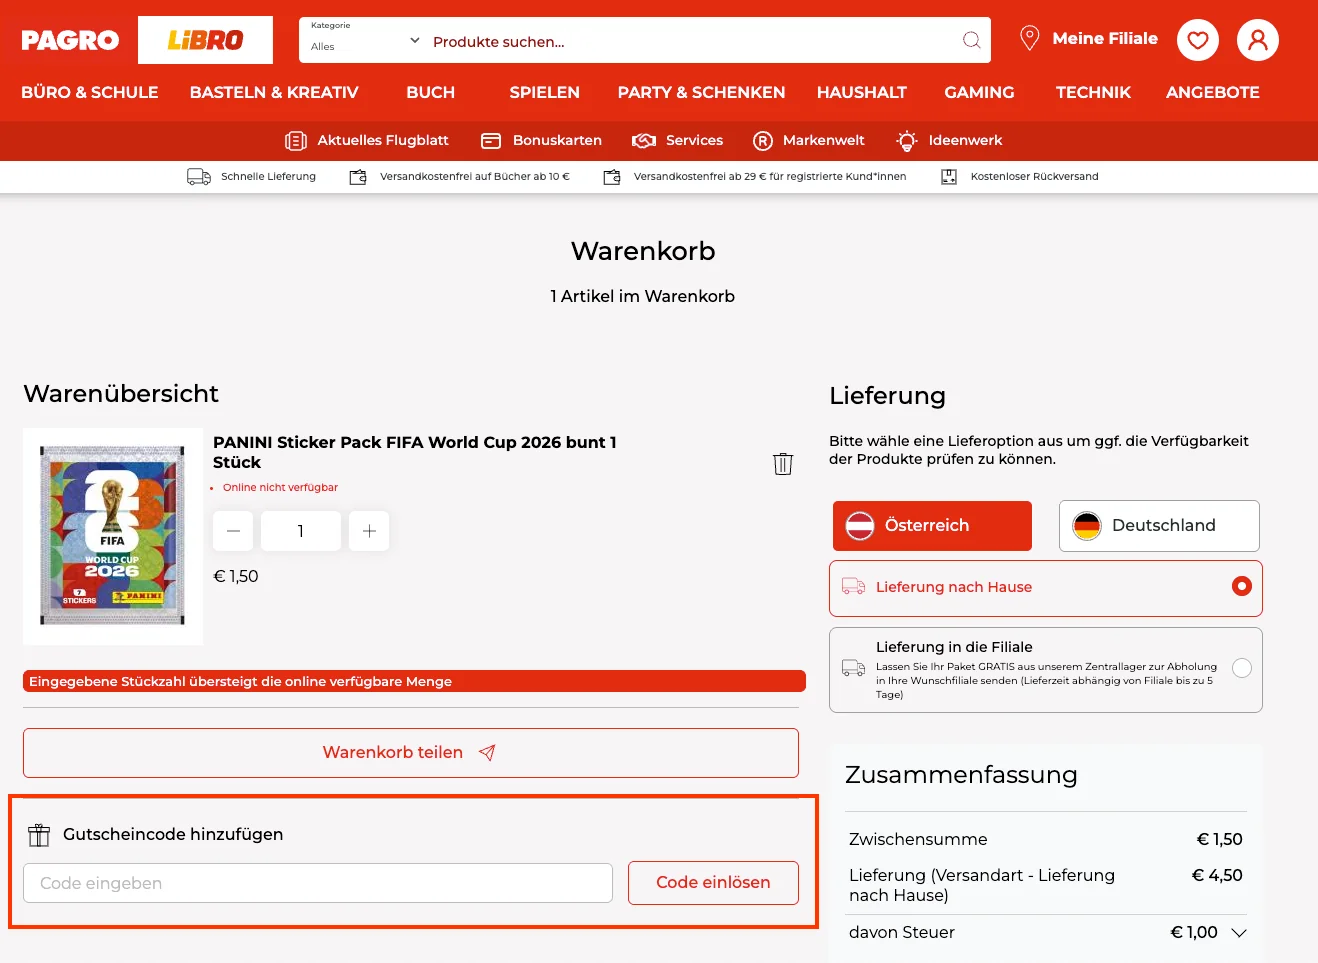1318x963 pixels.
Task: Click the Aktuelles Flugblatt flyer icon
Action: pyautogui.click(x=296, y=141)
